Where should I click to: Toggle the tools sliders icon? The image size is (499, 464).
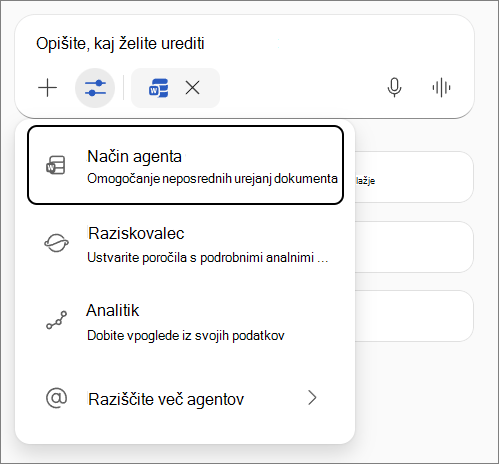point(95,88)
